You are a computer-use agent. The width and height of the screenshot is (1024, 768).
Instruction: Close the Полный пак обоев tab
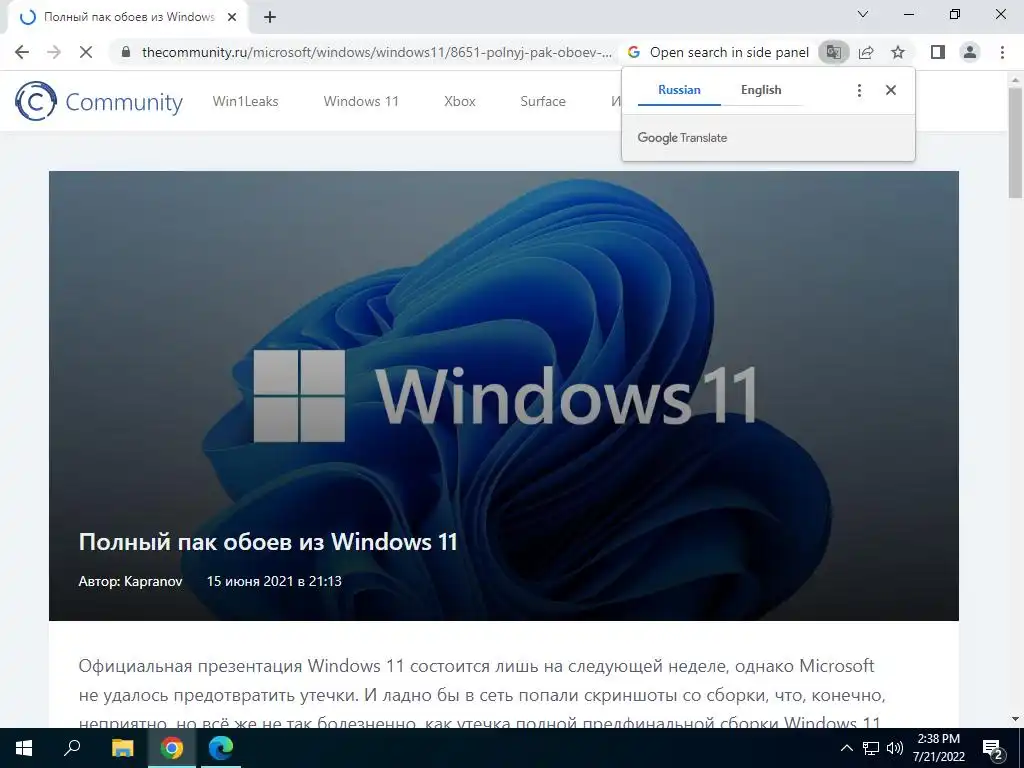(x=232, y=17)
